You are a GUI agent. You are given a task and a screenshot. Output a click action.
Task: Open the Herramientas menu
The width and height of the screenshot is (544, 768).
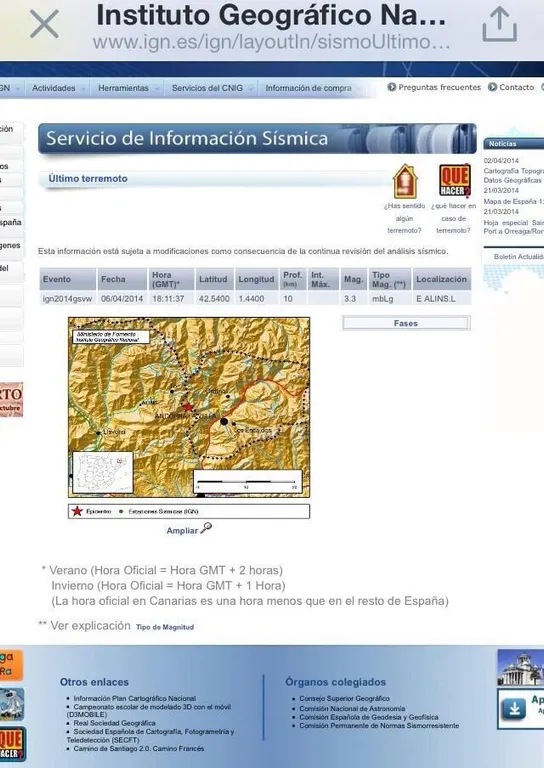tap(123, 88)
